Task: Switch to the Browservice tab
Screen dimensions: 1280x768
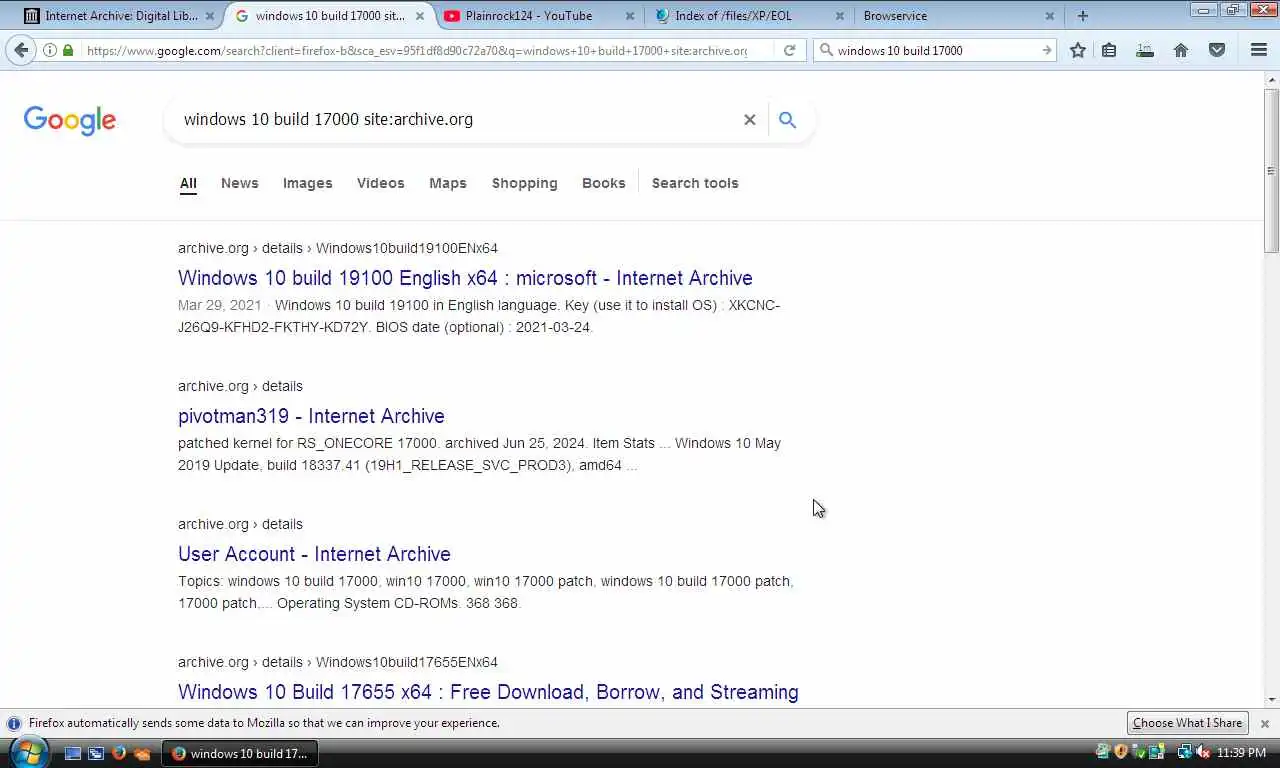Action: [x=960, y=16]
